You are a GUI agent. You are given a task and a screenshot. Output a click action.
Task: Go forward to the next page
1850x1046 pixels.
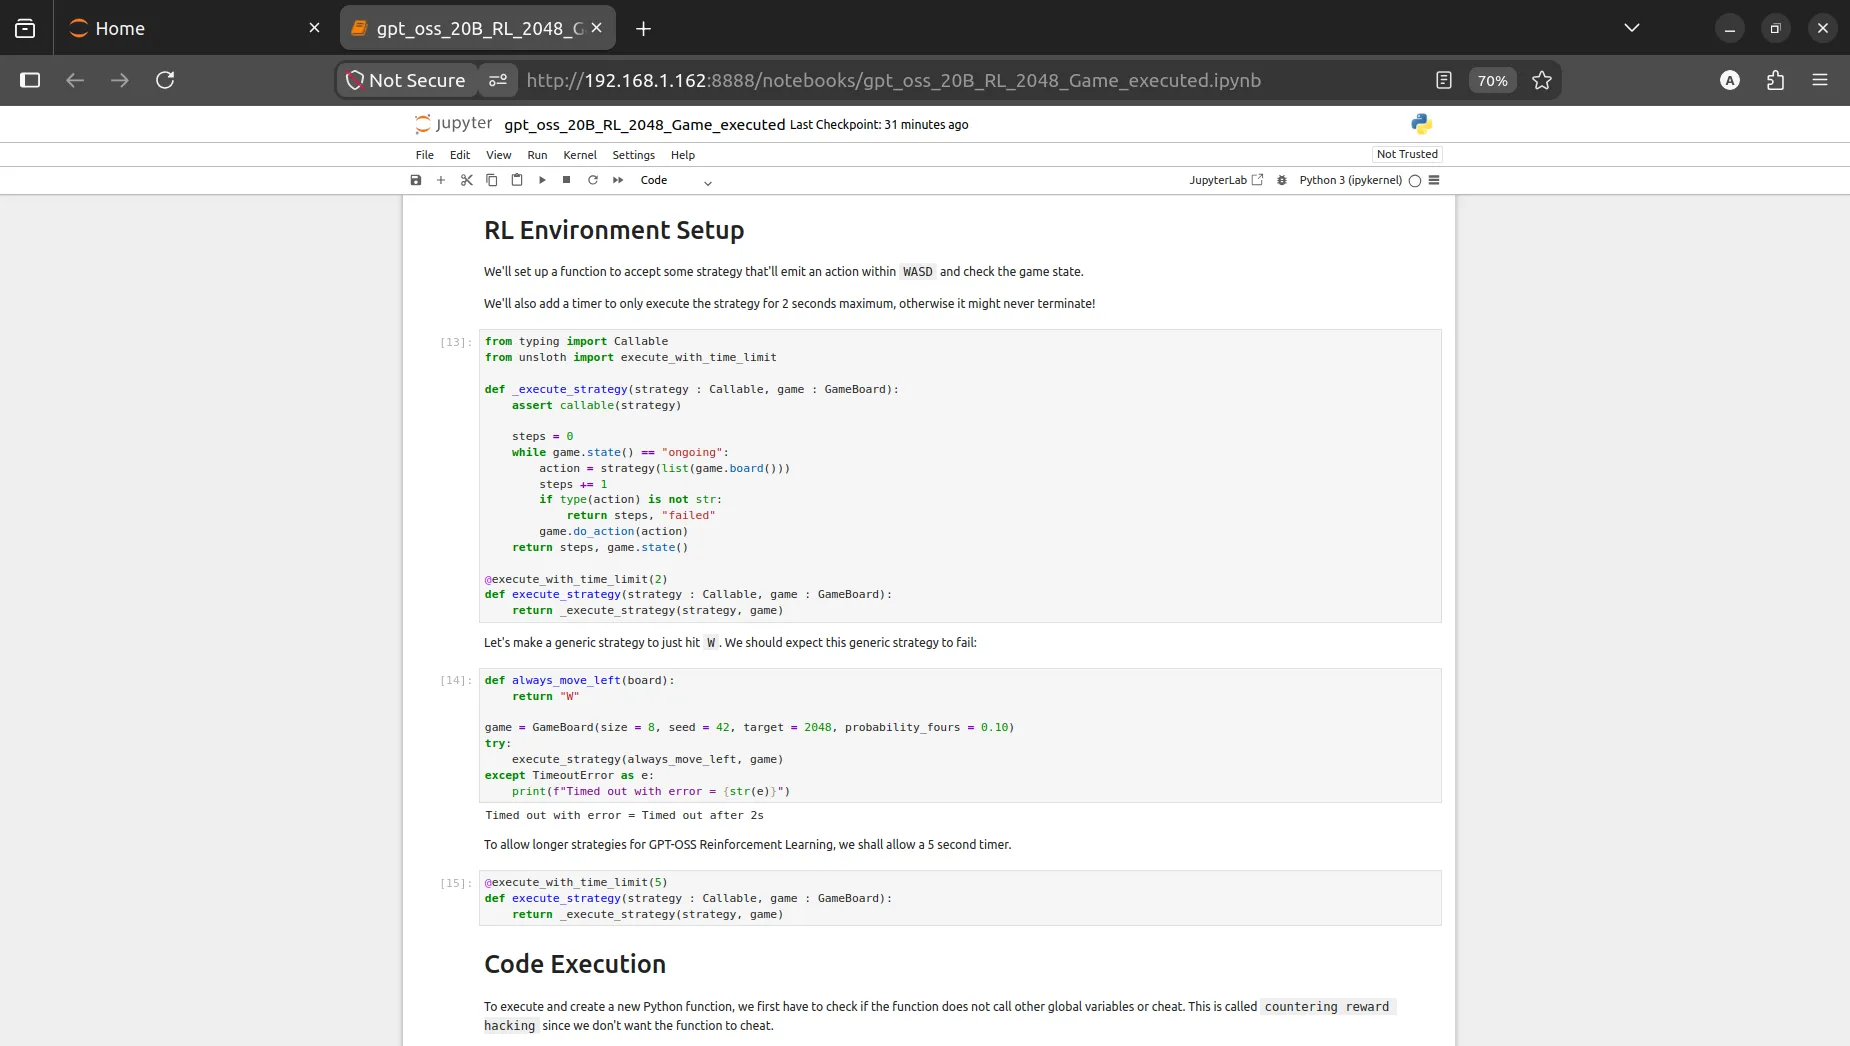click(120, 80)
